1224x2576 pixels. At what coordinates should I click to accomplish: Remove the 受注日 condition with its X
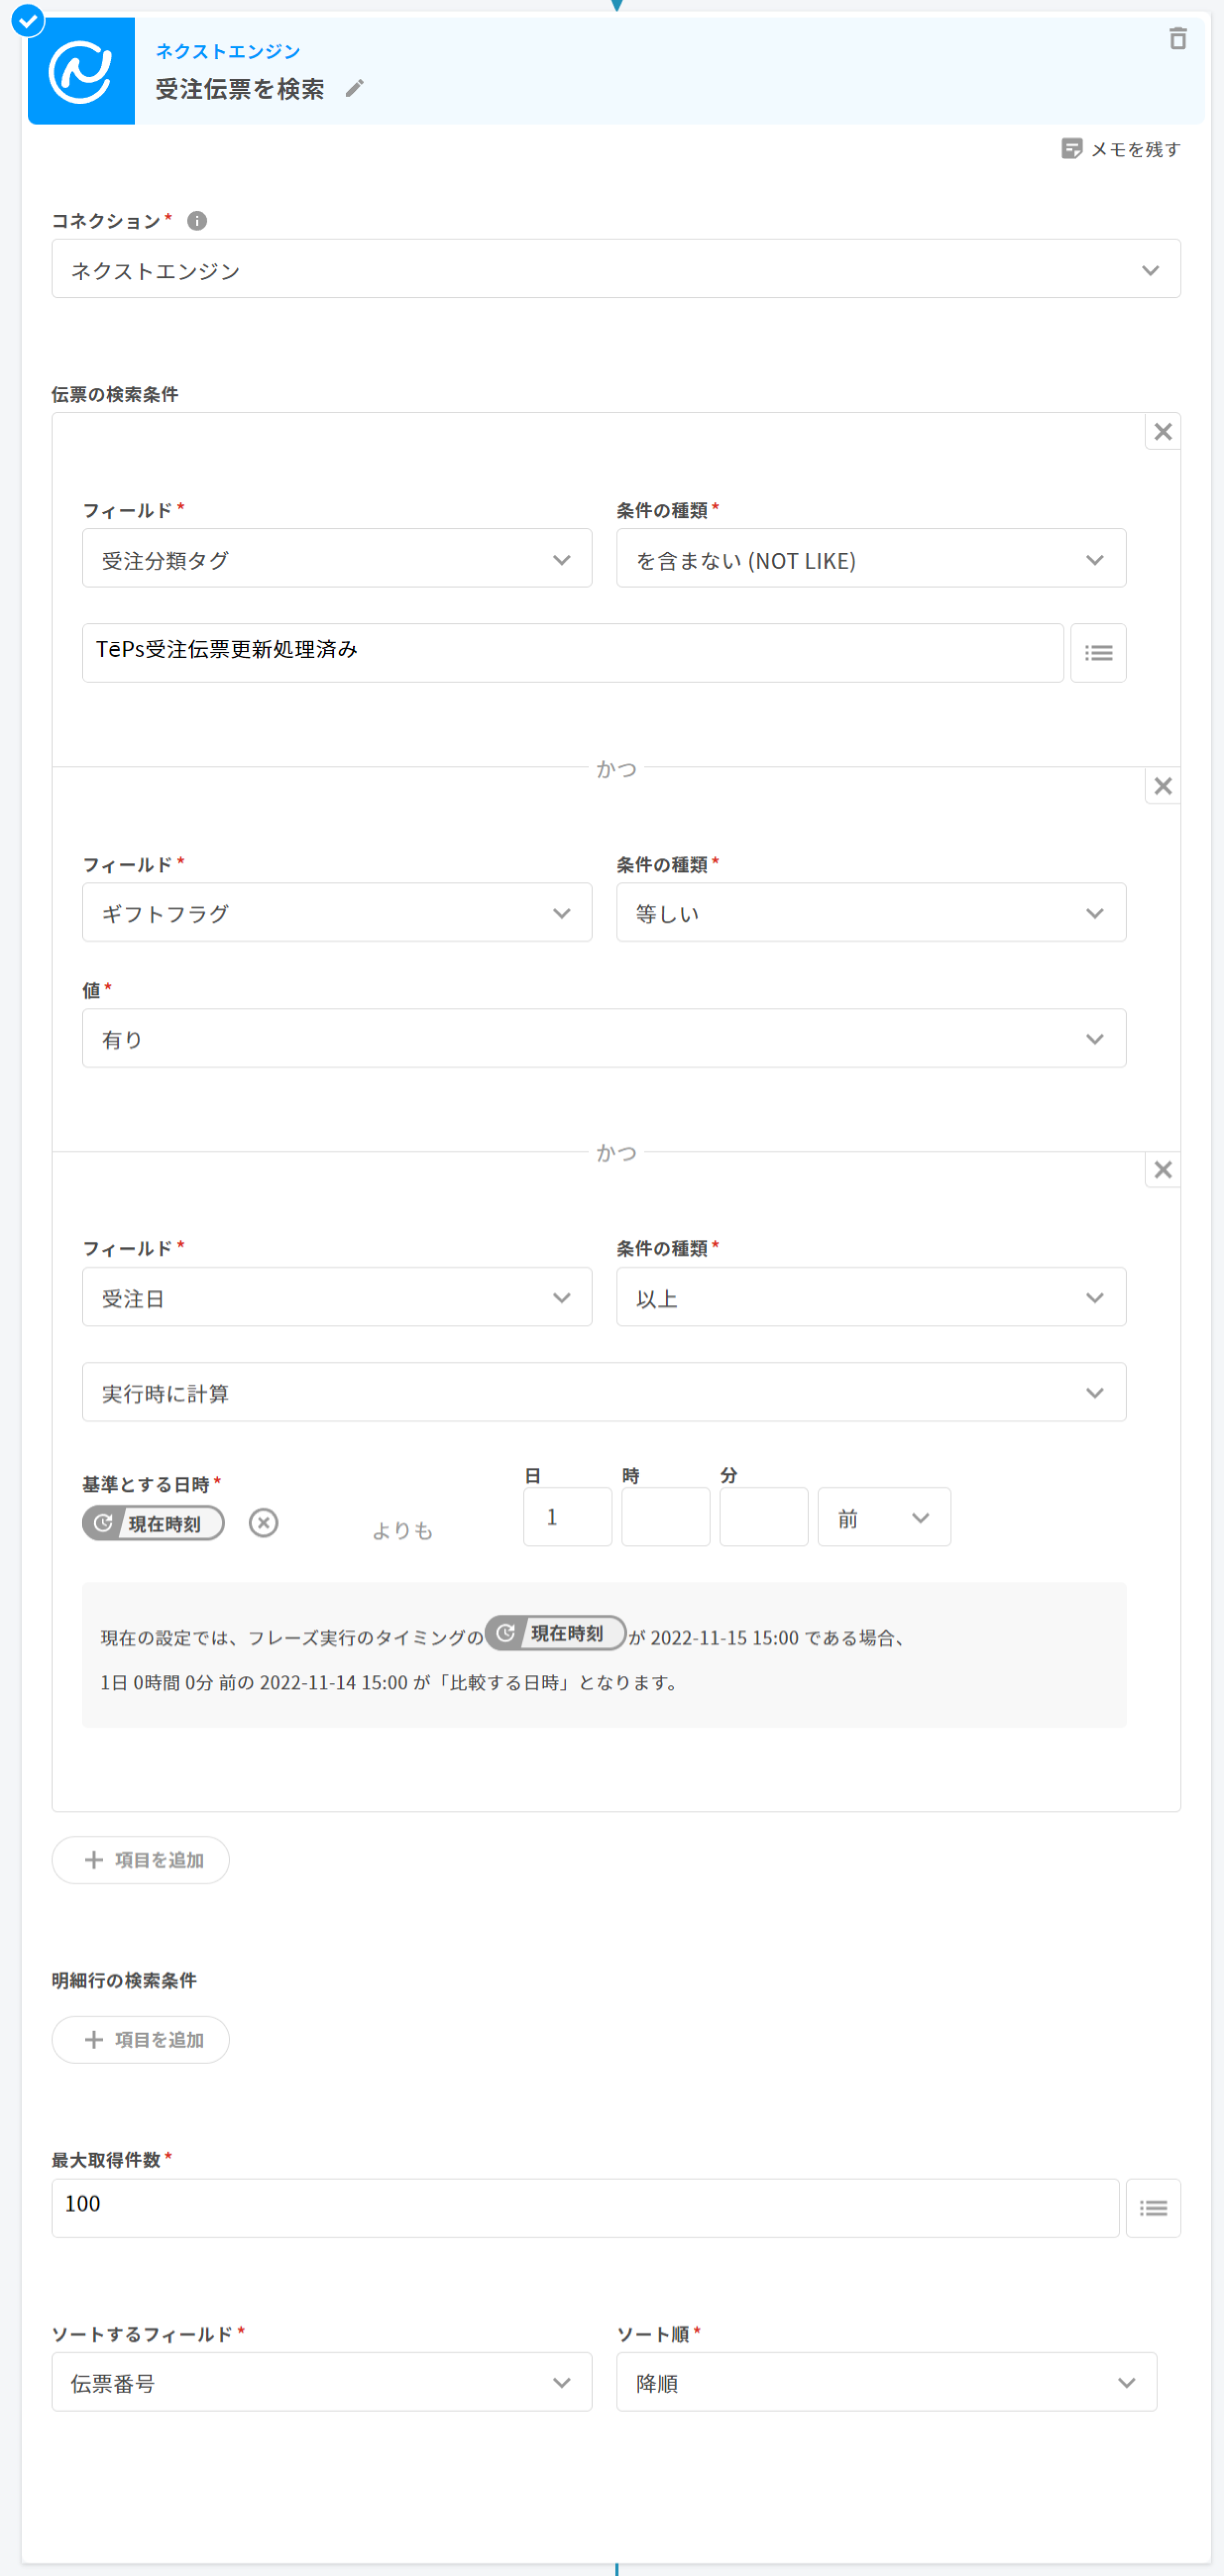[x=1162, y=1170]
